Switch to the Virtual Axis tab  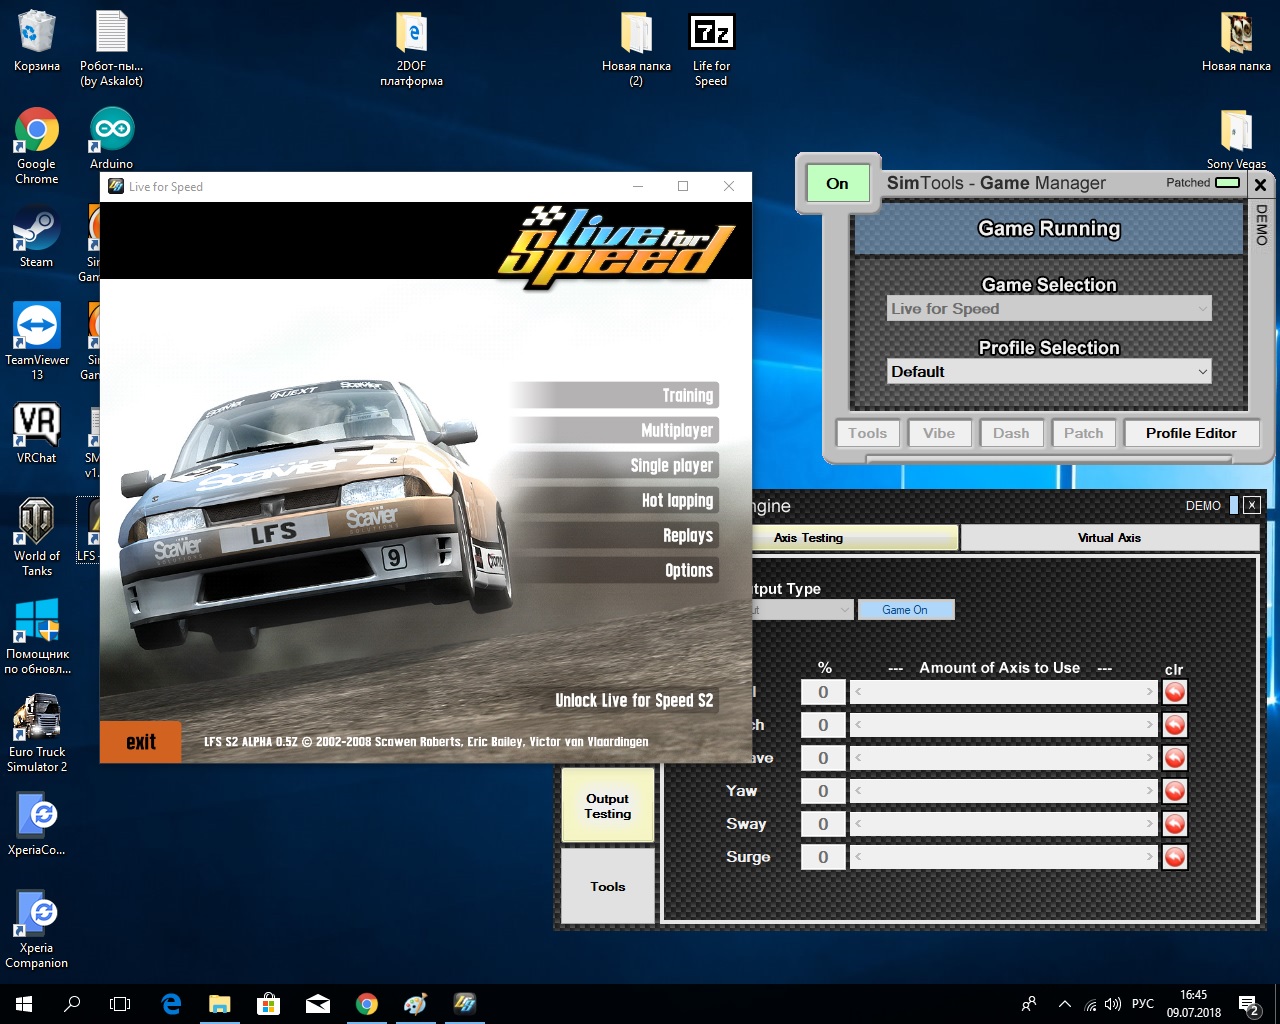click(x=1109, y=538)
